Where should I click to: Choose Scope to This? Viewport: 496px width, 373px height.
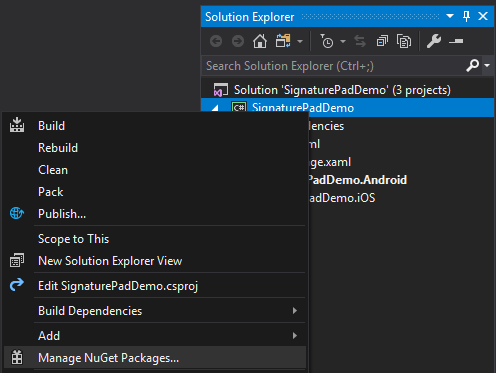pos(155,239)
